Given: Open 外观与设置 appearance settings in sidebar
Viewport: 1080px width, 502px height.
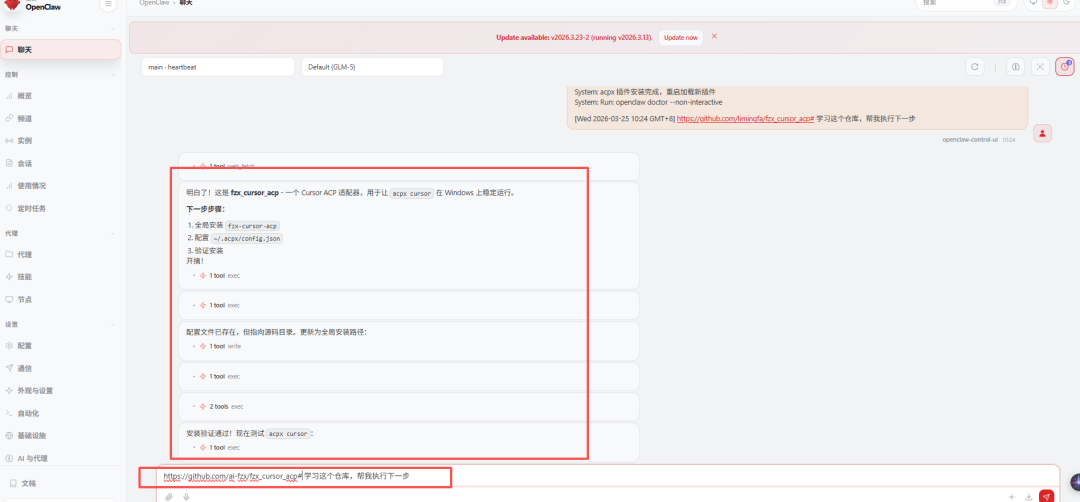Looking at the screenshot, I should point(61,390).
